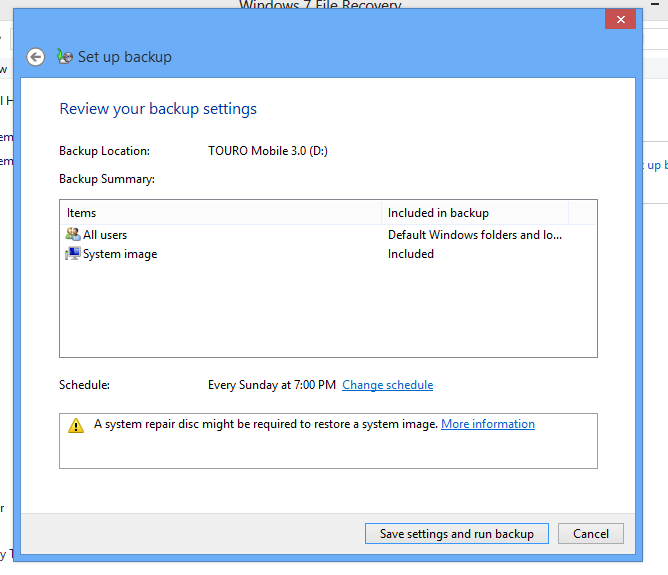Viewport: 668px width, 575px height.
Task: Click 'Default Windows folders and lo...' cell
Action: [475, 235]
